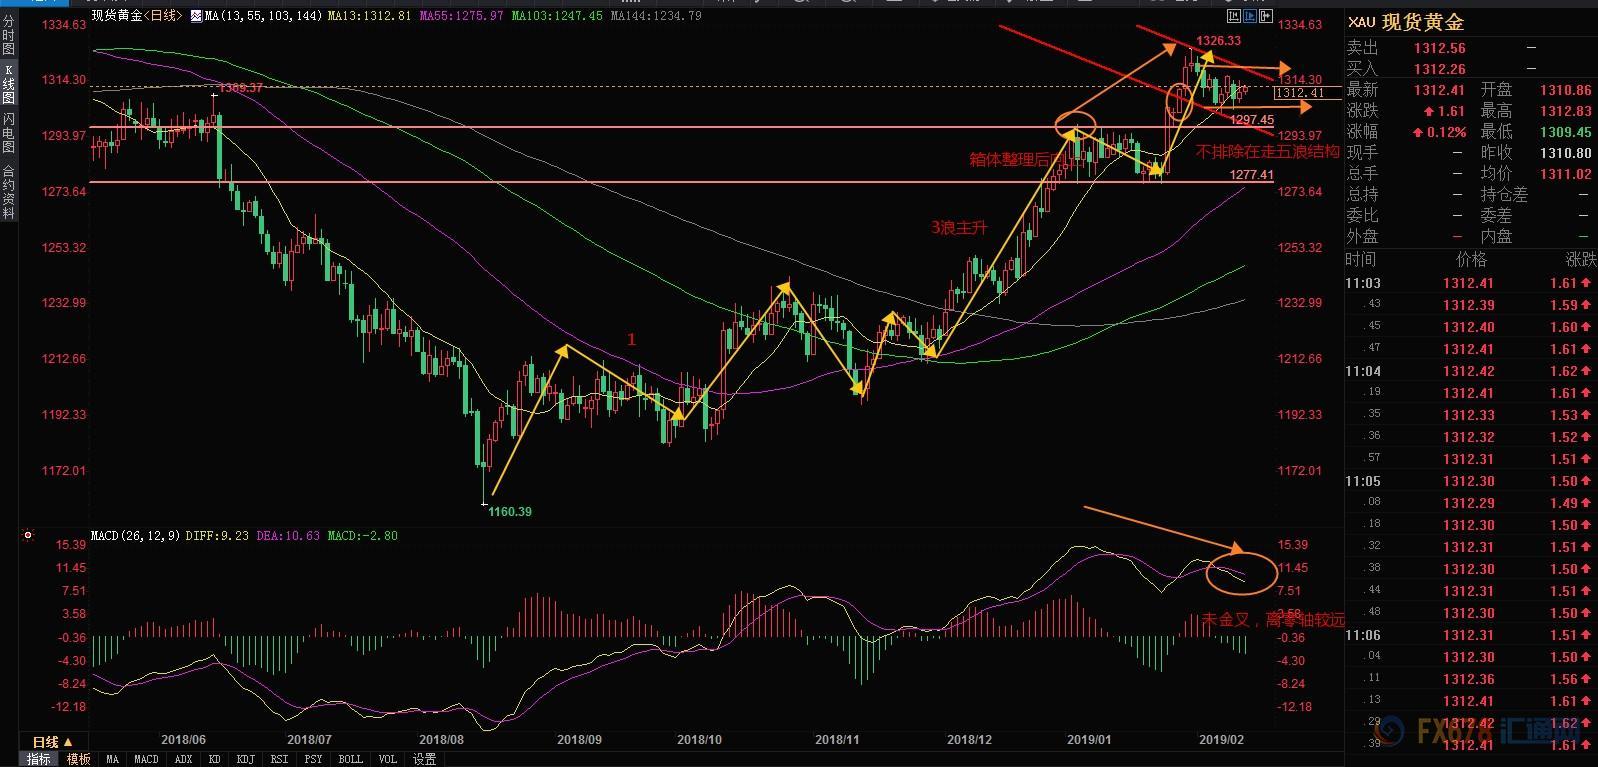This screenshot has width=1598, height=767.
Task: Apply the RSI indicator
Action: point(279,759)
